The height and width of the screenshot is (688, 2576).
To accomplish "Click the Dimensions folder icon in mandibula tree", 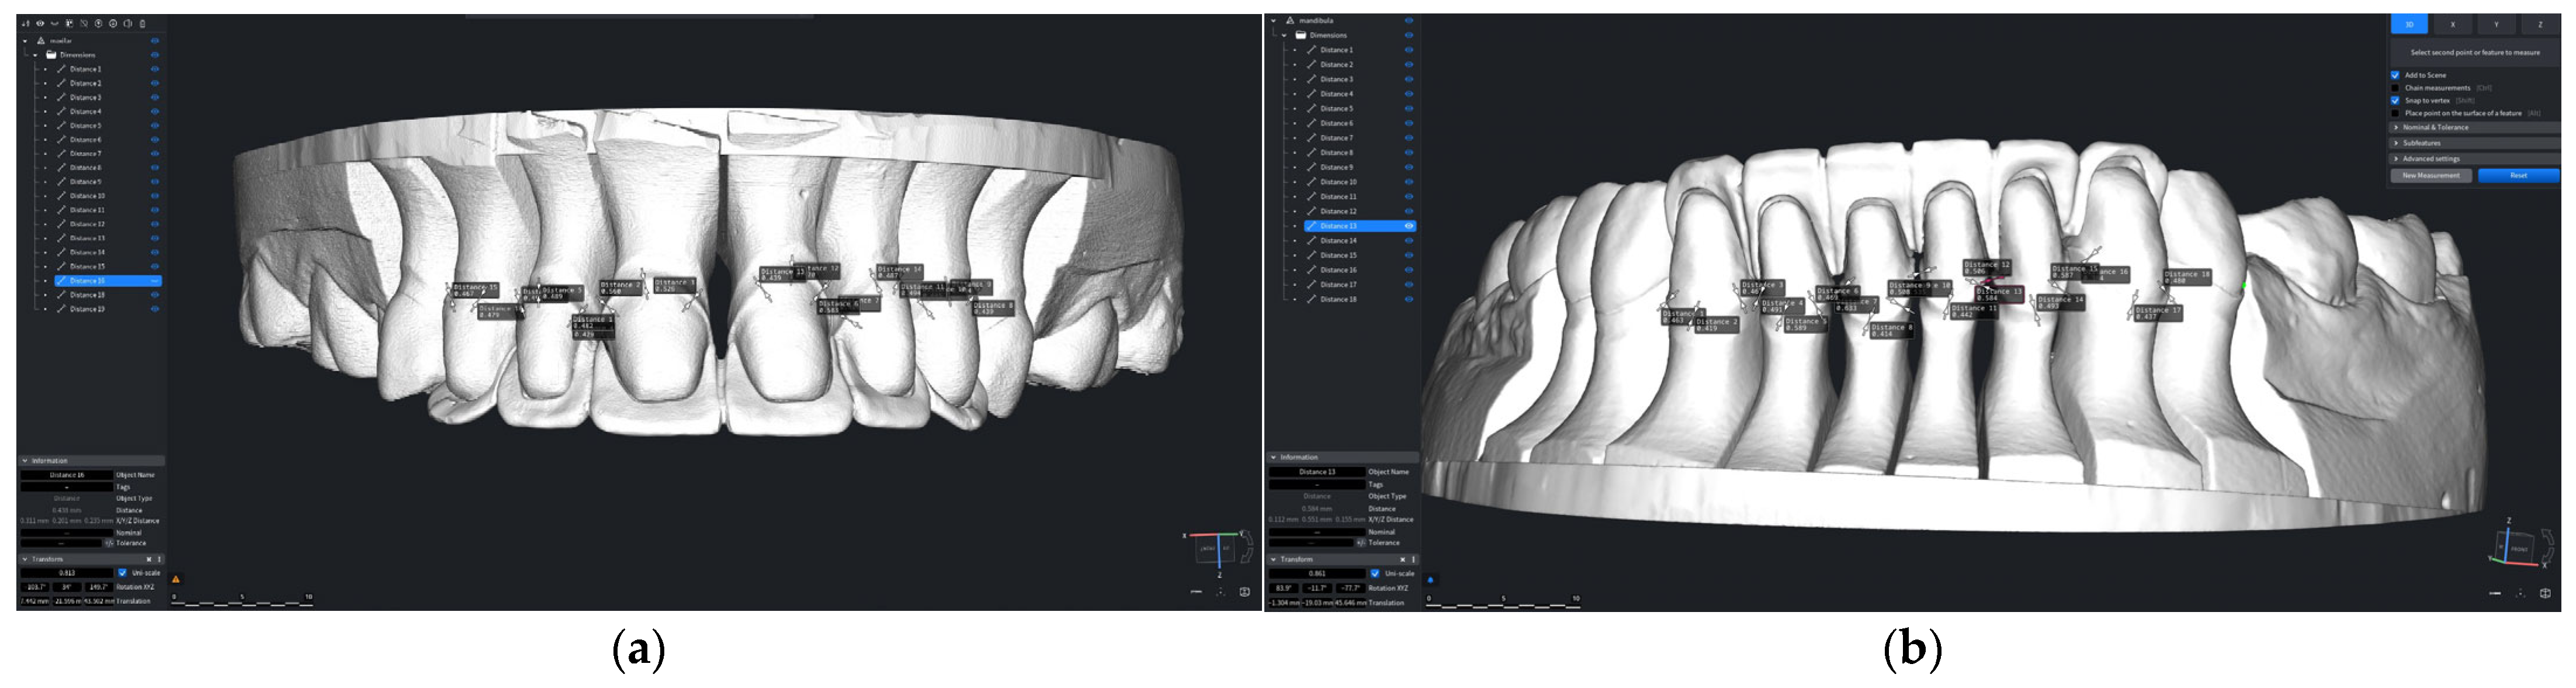I will (x=1301, y=35).
